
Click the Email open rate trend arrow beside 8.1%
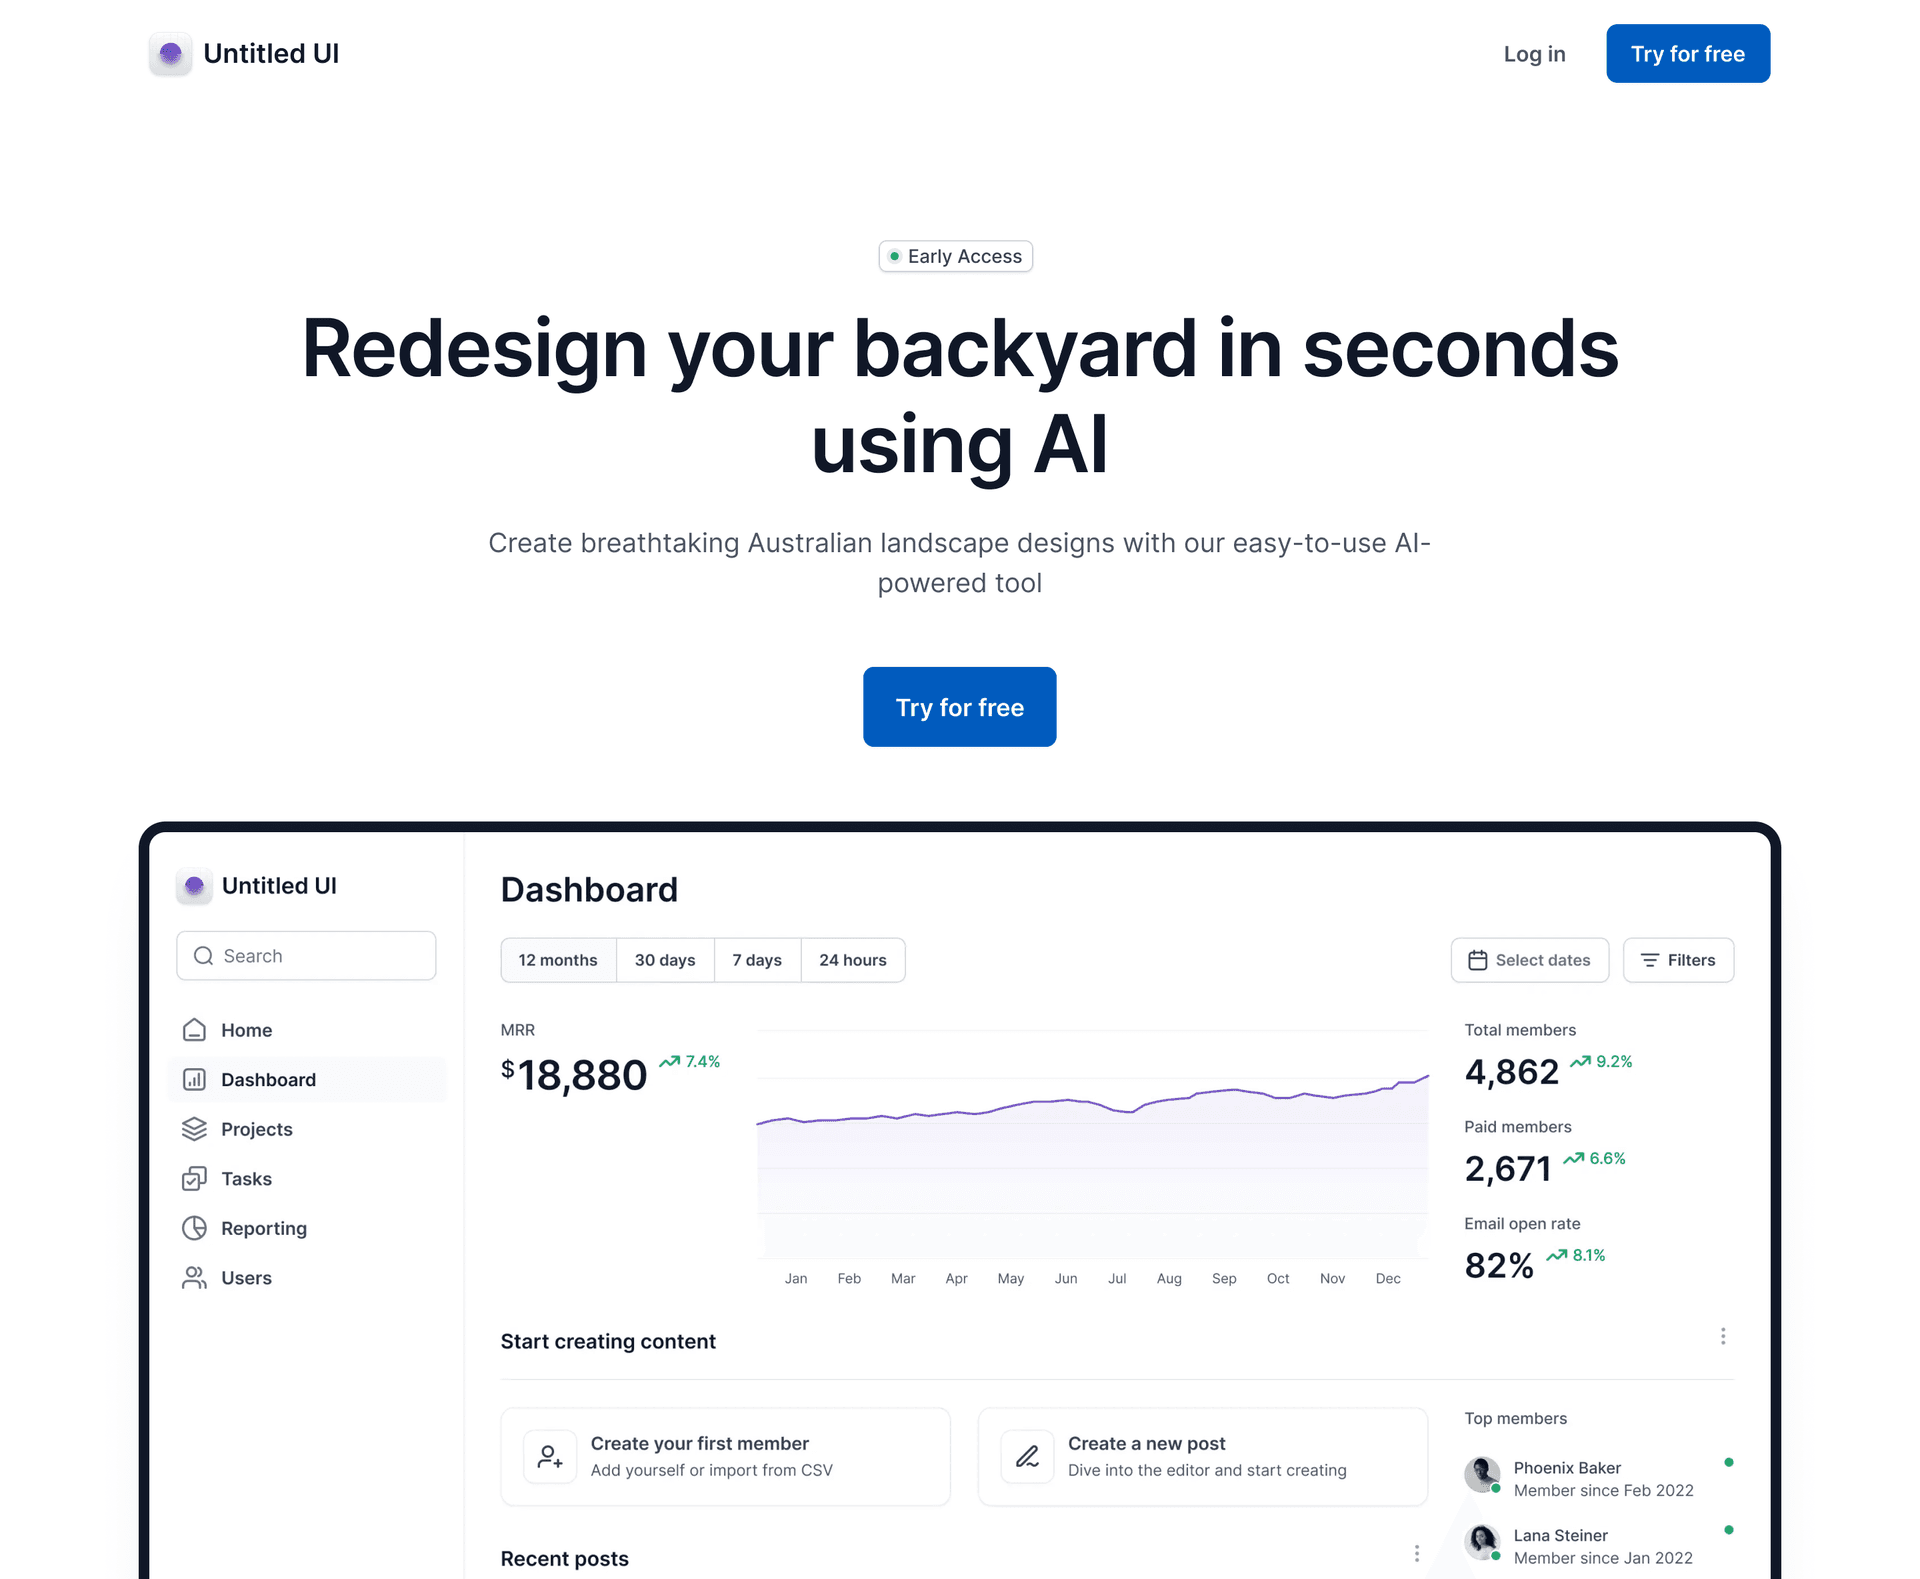(1557, 1255)
